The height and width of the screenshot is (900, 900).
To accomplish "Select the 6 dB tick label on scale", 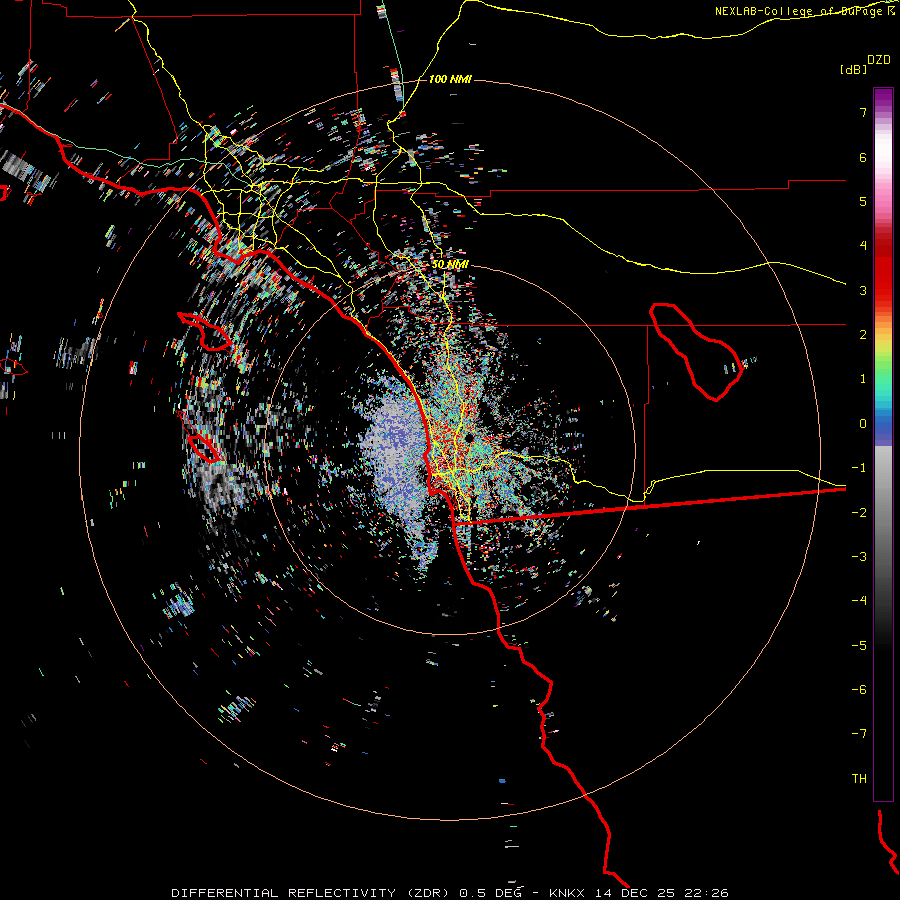I will (x=863, y=157).
